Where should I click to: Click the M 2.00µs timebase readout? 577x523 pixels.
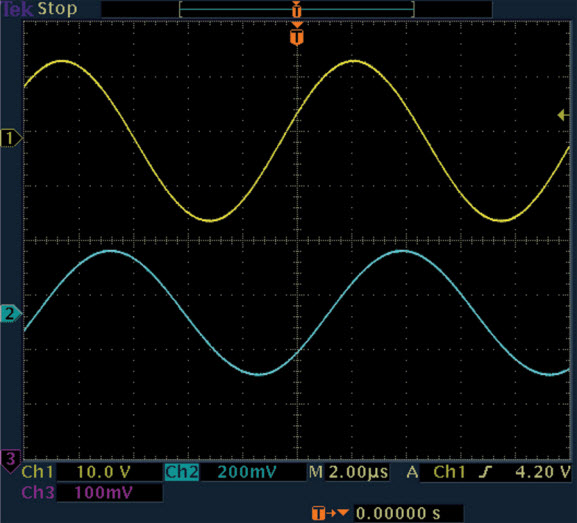click(x=348, y=472)
